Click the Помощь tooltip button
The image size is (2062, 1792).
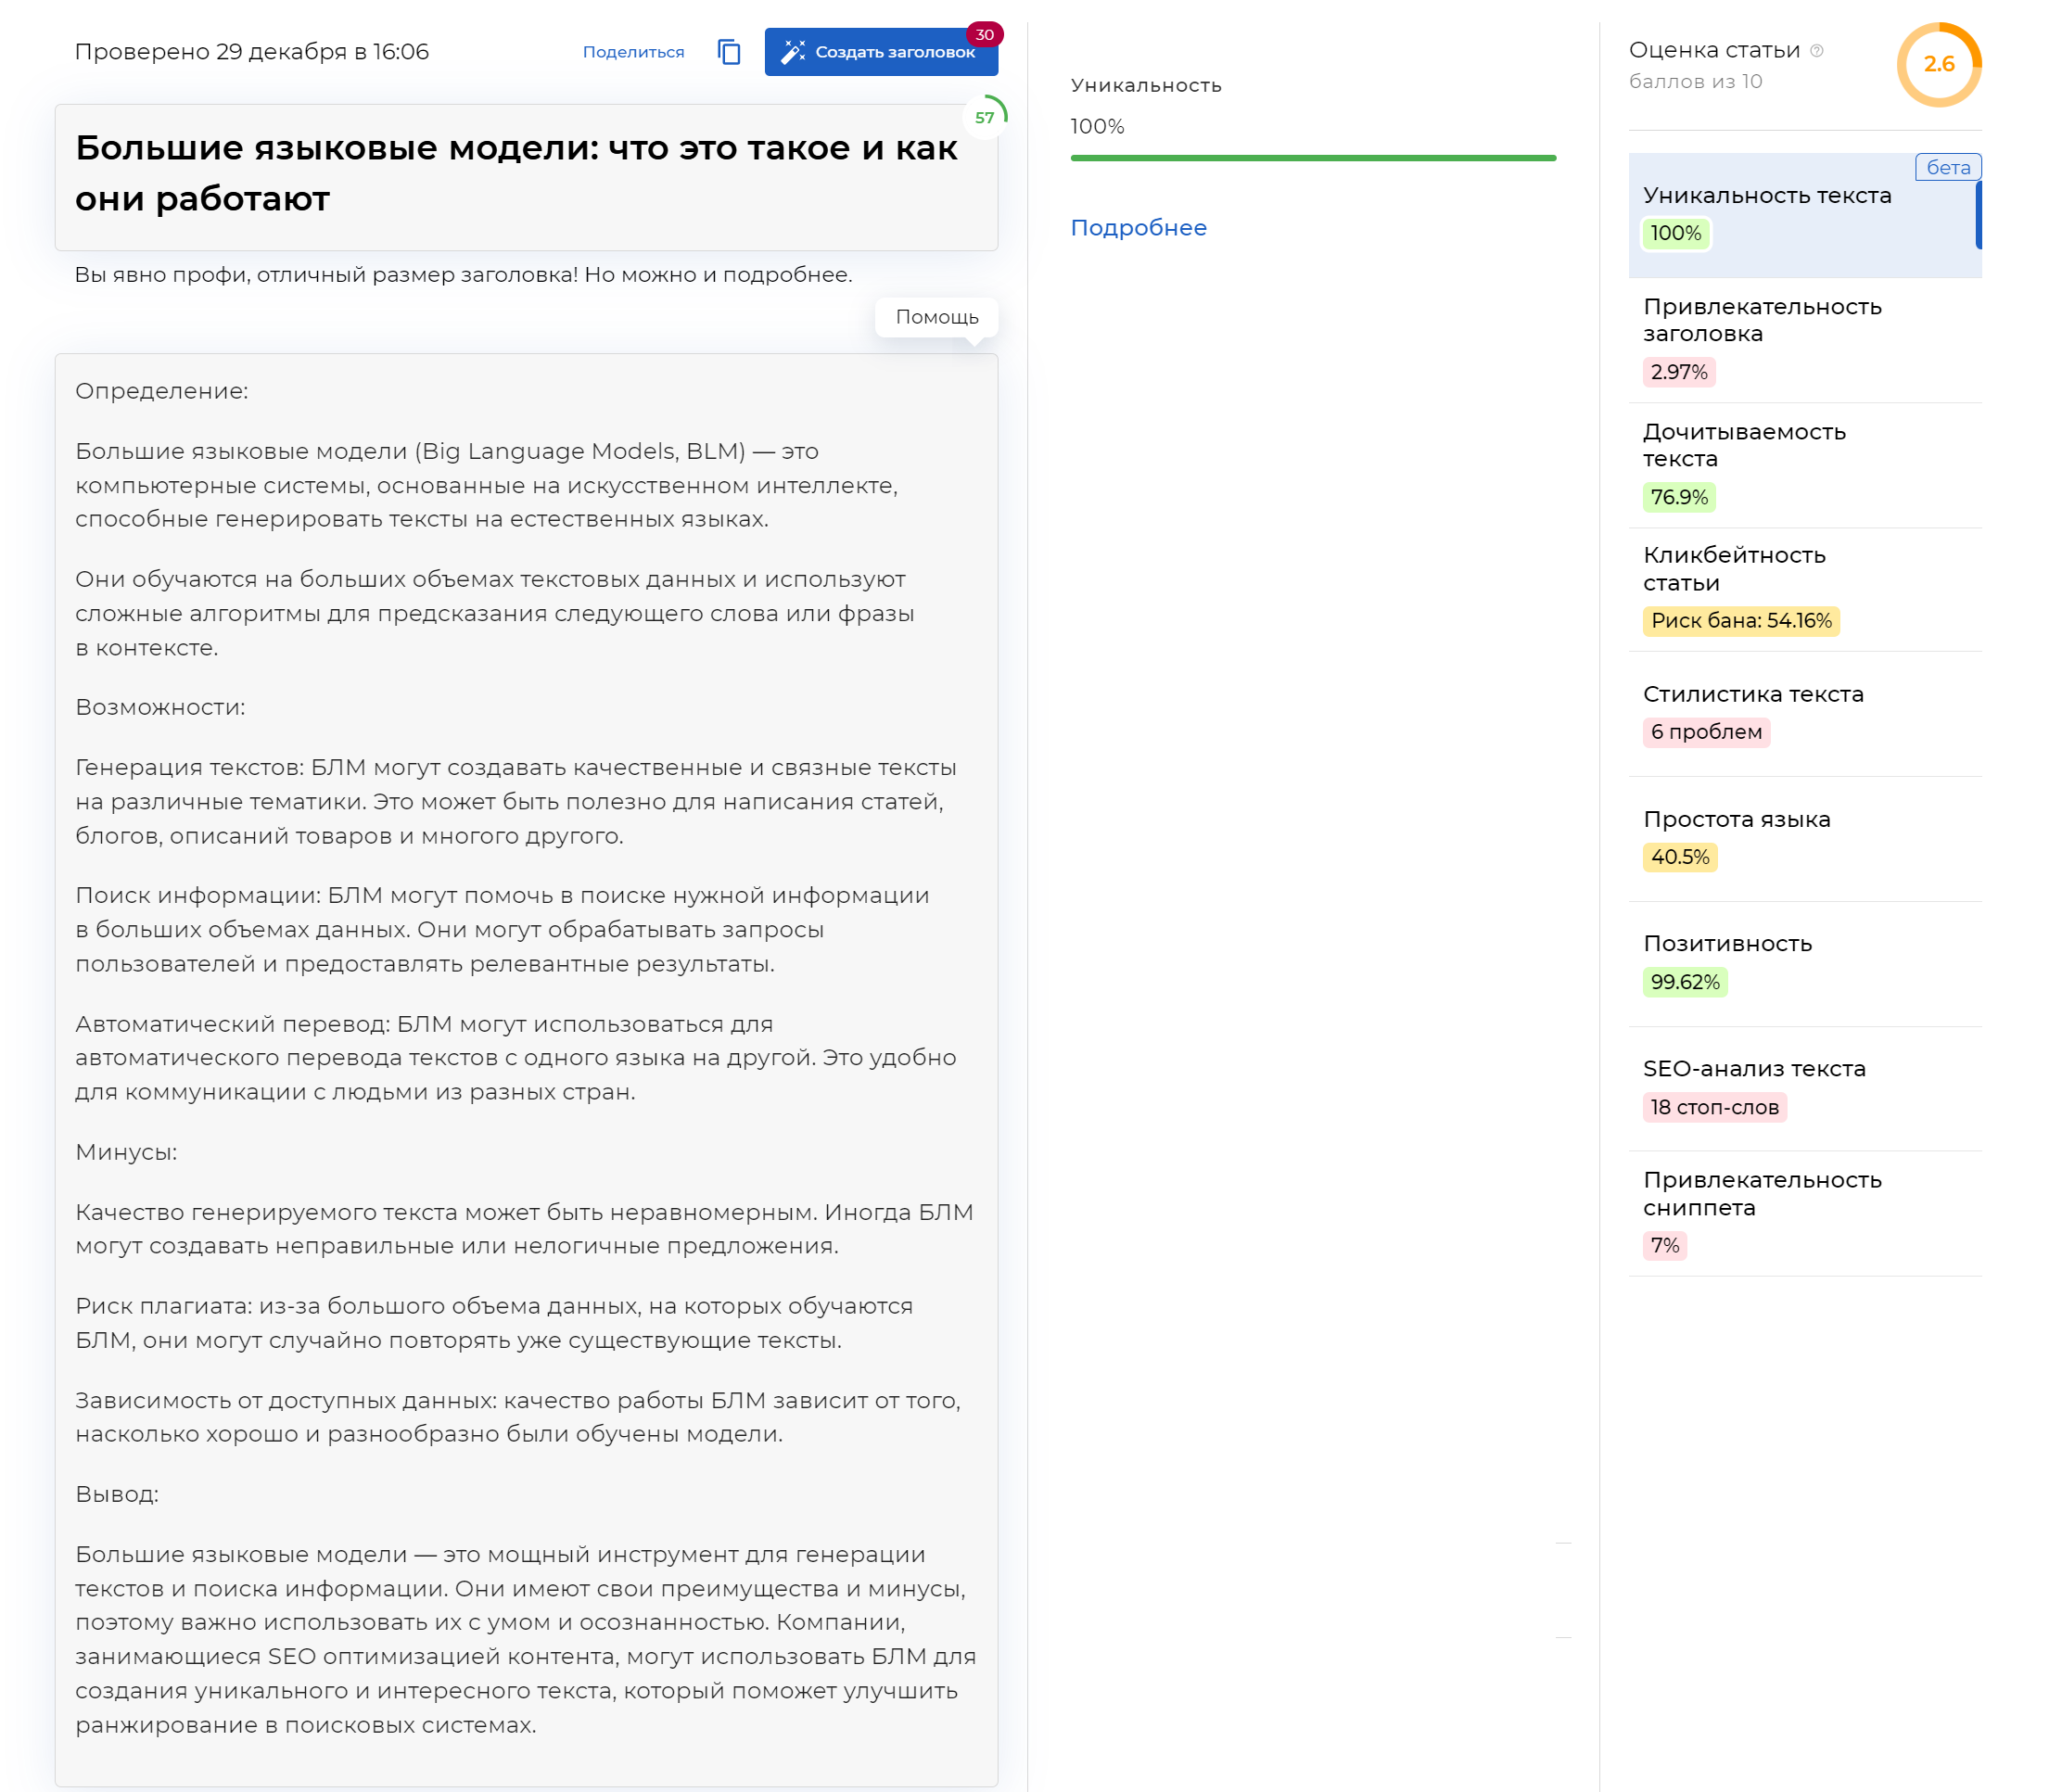[x=936, y=317]
